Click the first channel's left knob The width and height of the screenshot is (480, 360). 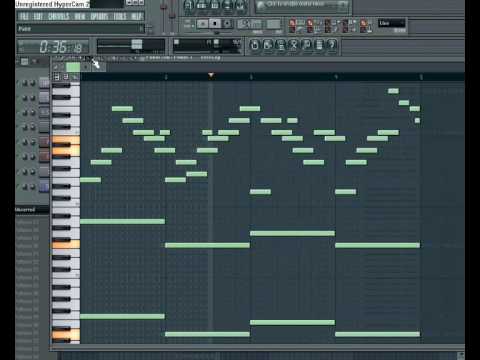click(25, 83)
